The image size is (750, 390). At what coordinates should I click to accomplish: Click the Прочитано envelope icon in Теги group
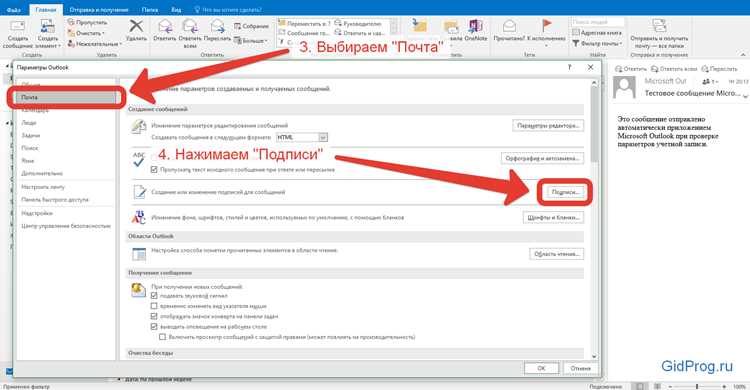tap(509, 26)
